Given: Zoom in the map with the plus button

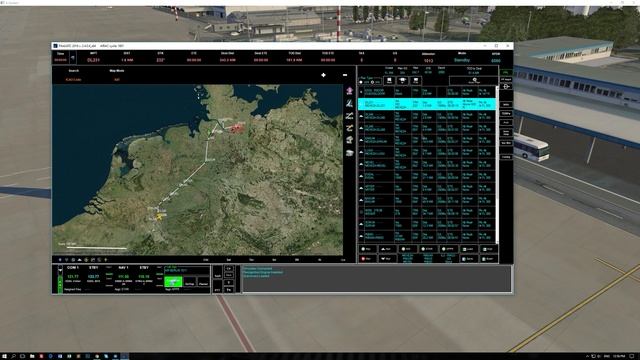Looking at the screenshot, I should coord(323,75).
